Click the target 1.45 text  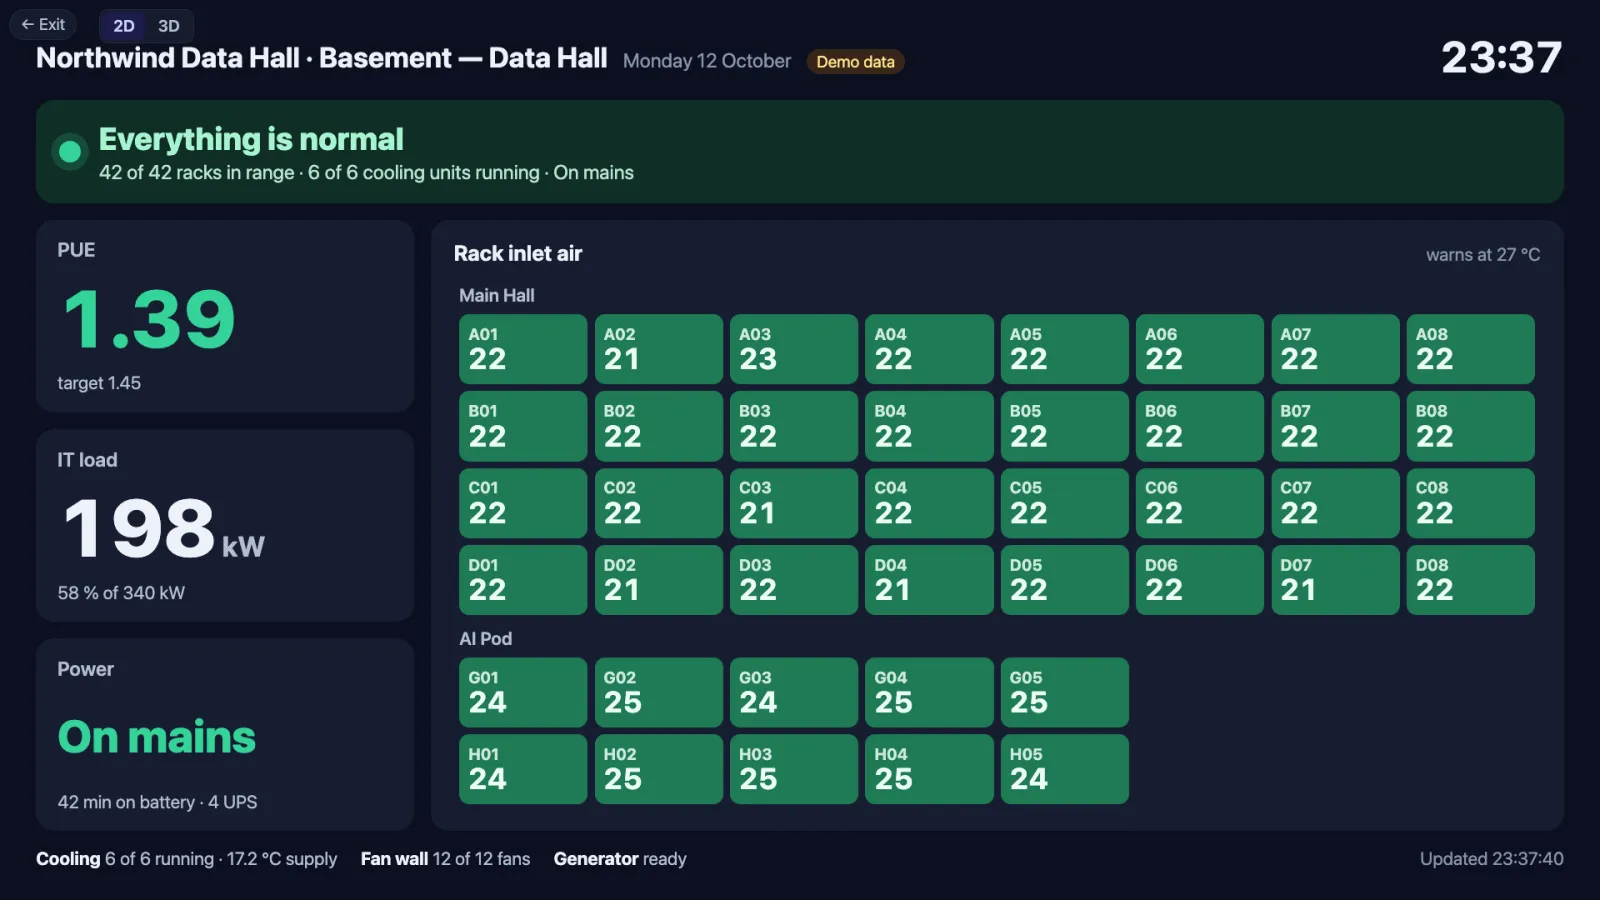tap(99, 383)
